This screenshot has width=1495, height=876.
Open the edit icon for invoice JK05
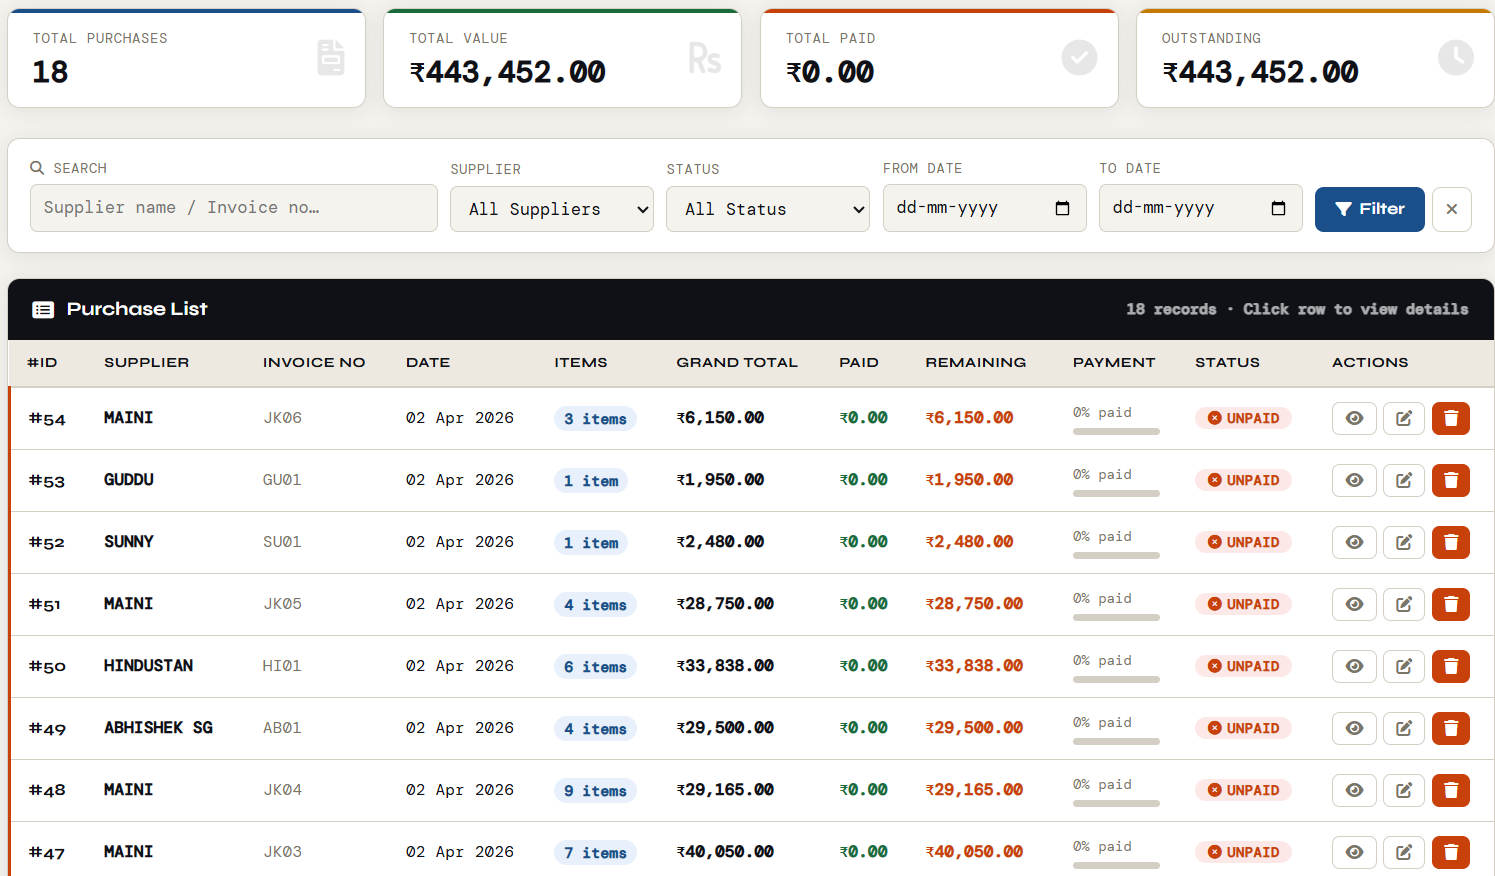1403,604
